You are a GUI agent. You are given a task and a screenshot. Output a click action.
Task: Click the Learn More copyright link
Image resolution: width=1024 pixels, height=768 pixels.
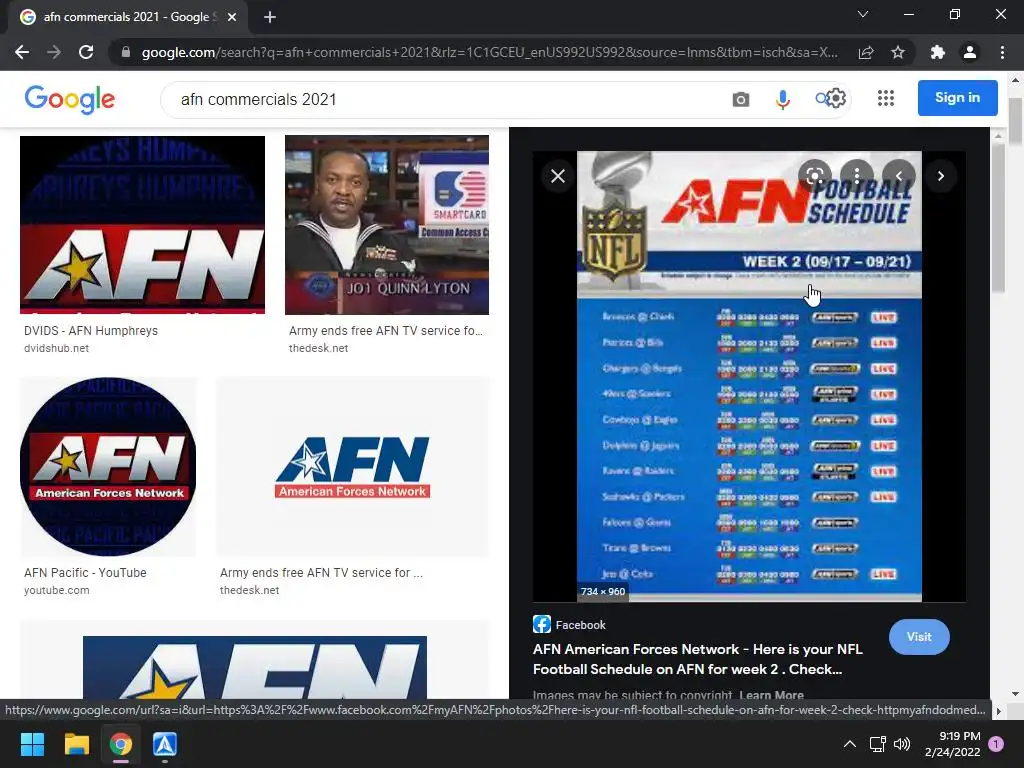(772, 695)
